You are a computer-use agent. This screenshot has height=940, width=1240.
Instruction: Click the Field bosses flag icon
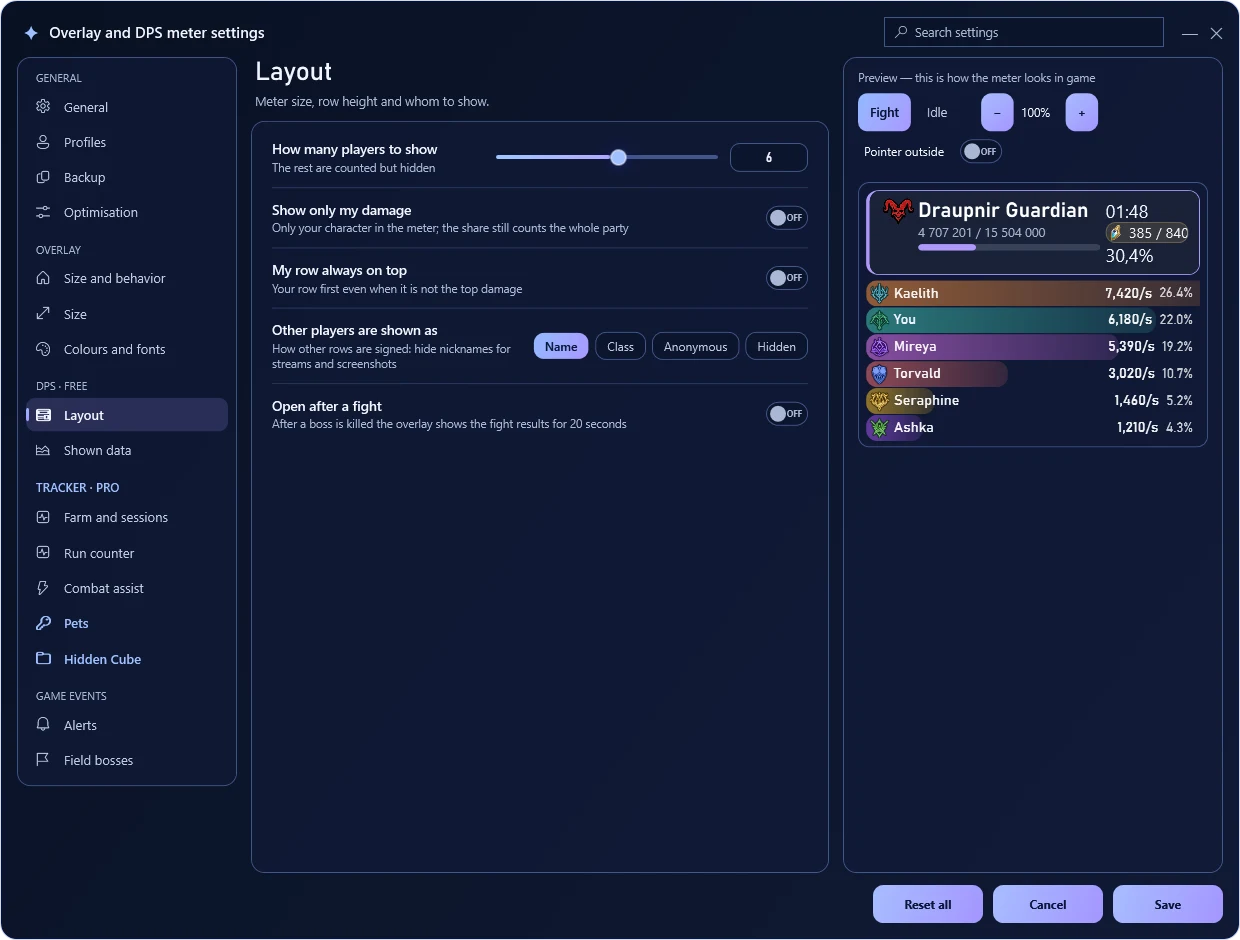coord(43,760)
